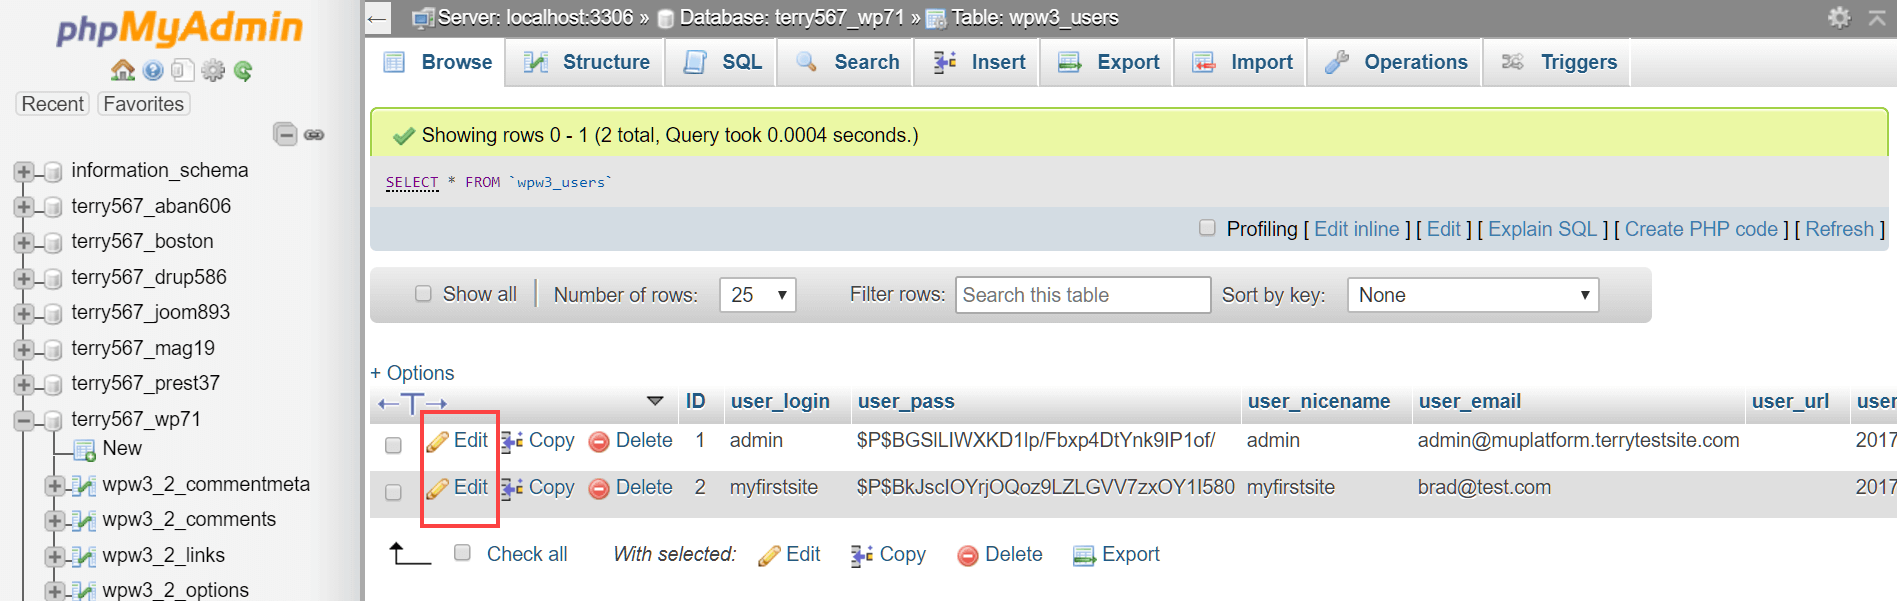Click pencil Edit icon for myfirstsite row
Image resolution: width=1897 pixels, height=601 pixels.
pyautogui.click(x=437, y=488)
